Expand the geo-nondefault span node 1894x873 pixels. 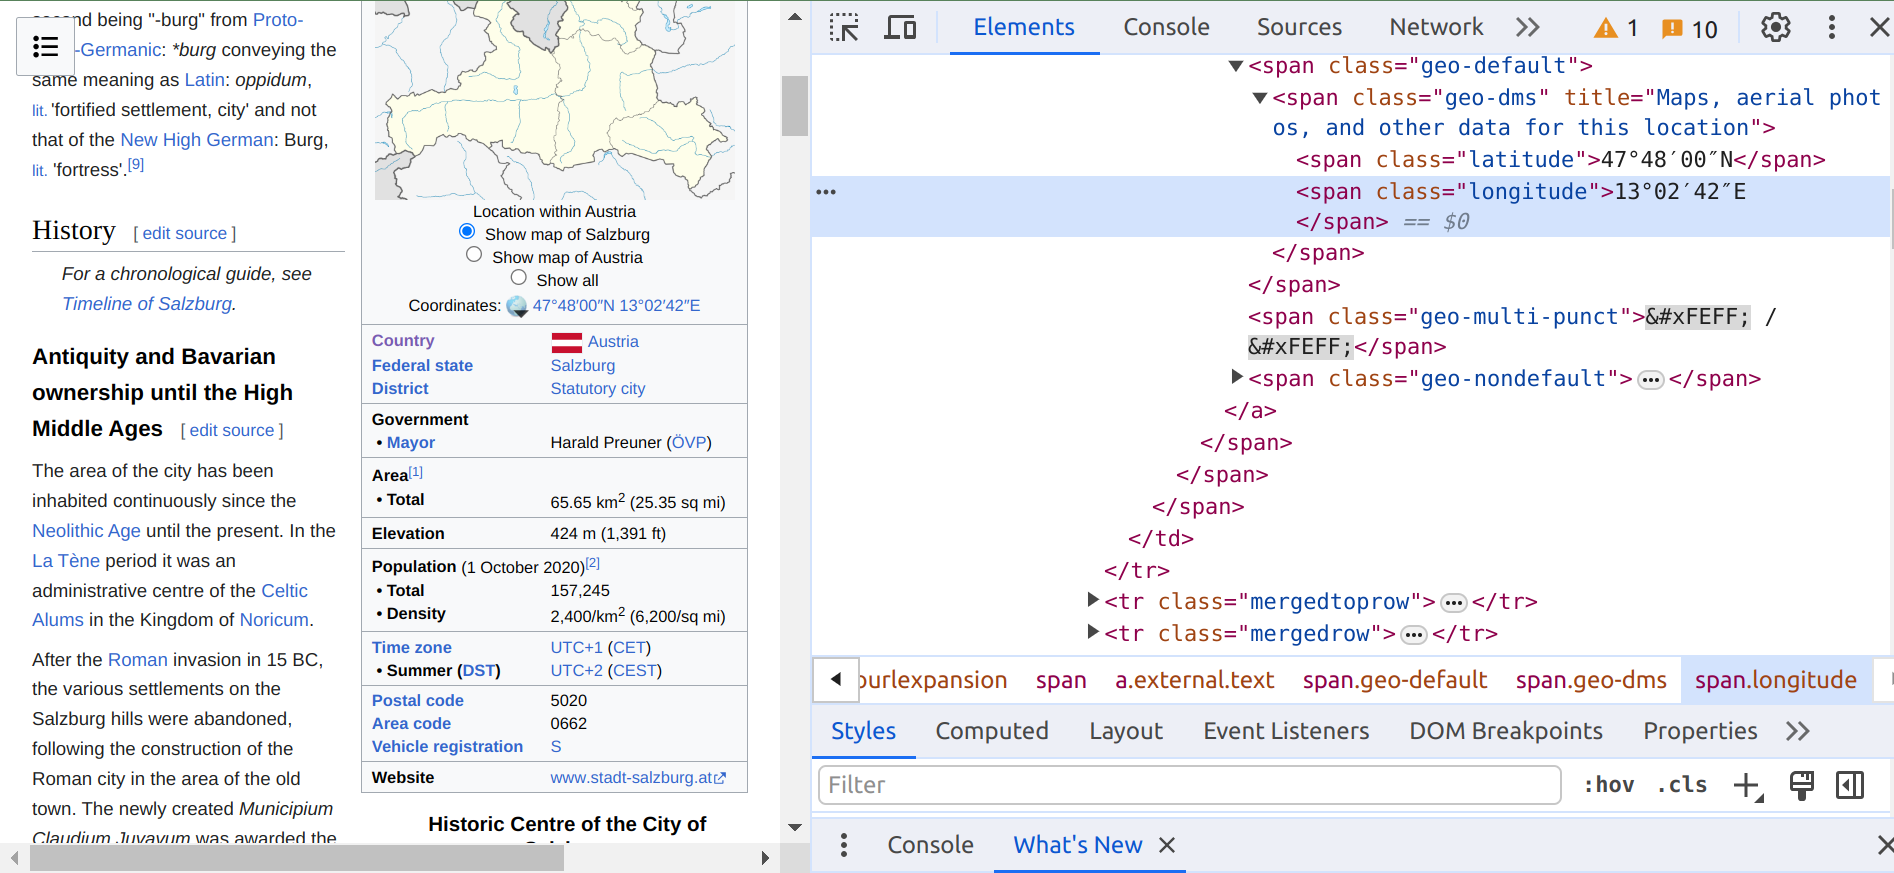(x=1237, y=377)
